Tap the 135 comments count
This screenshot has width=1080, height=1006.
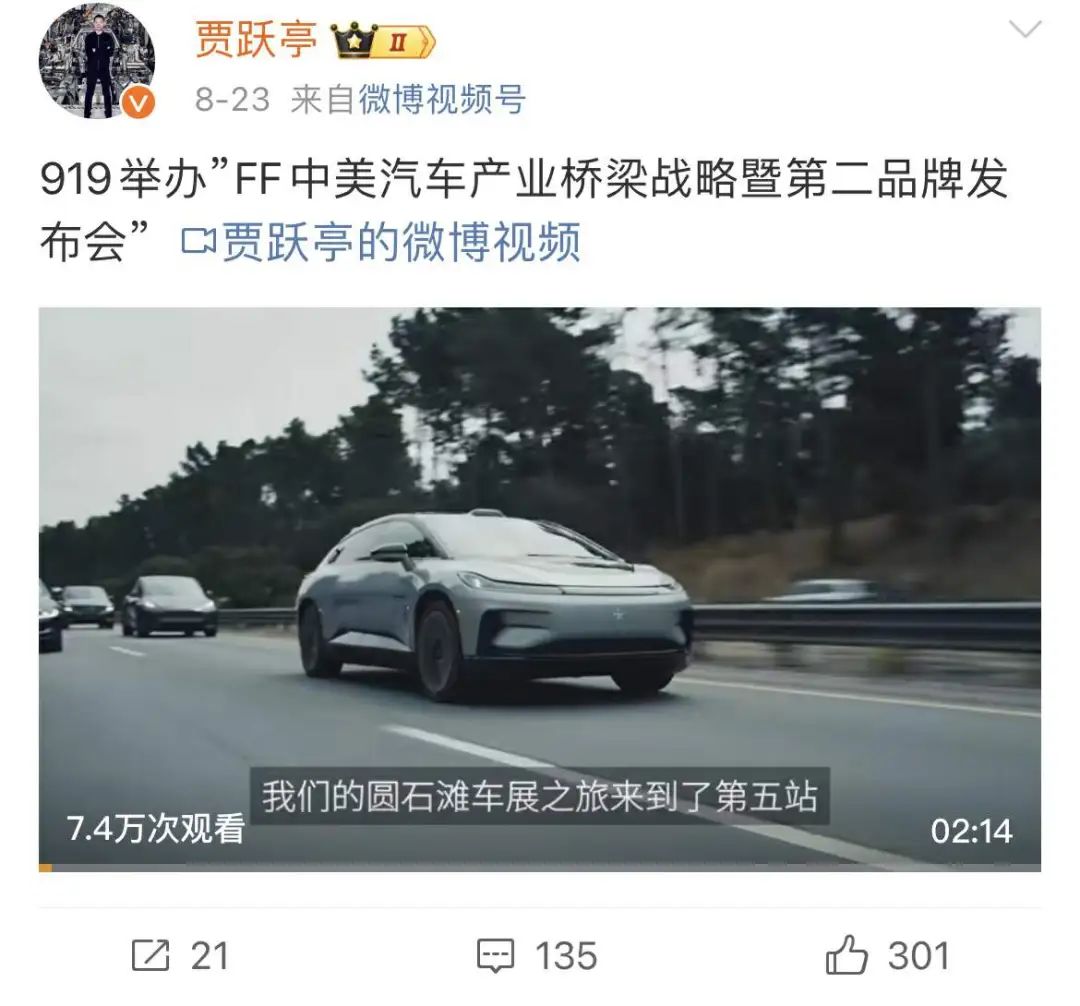[566, 956]
